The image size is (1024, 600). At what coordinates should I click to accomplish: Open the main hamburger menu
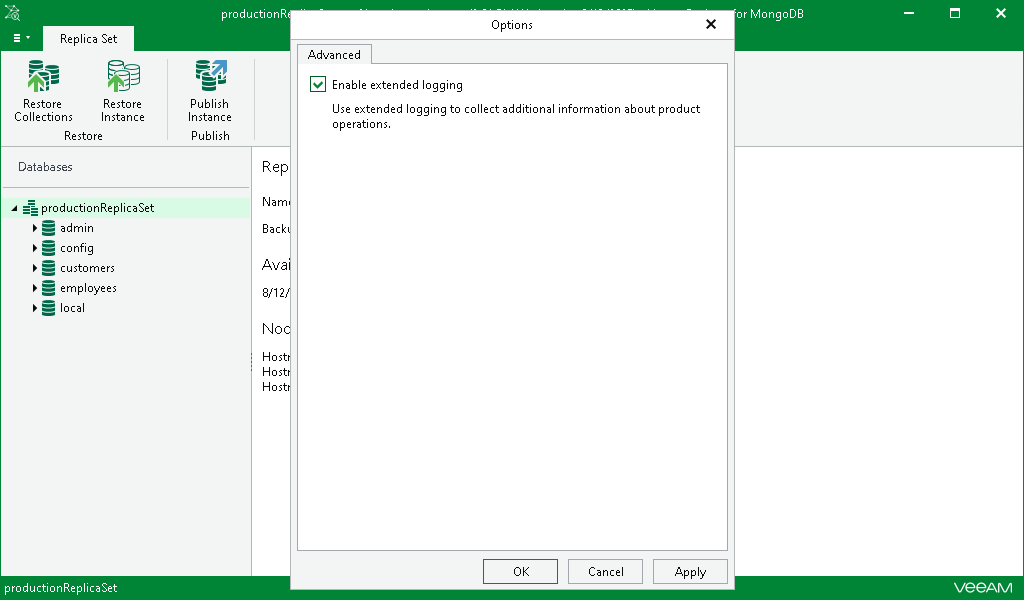22,38
